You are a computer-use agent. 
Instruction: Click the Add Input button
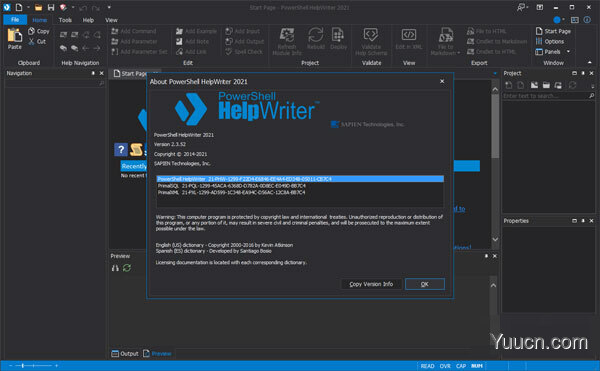(243, 31)
